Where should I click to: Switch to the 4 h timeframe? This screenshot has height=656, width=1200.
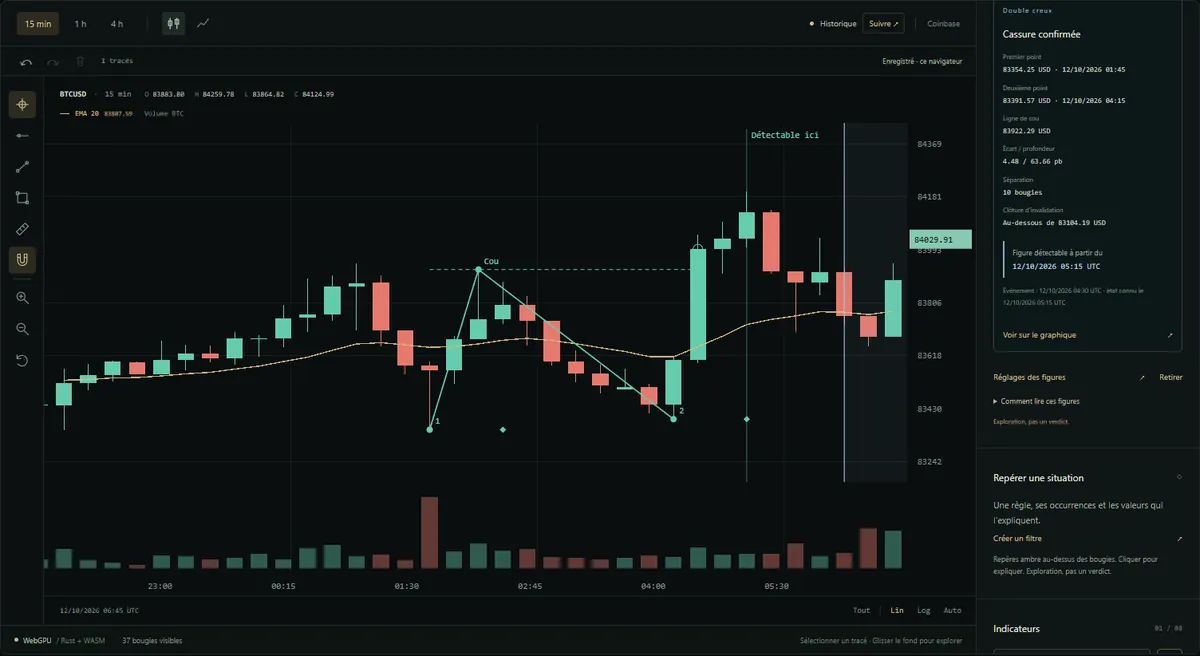pos(117,23)
